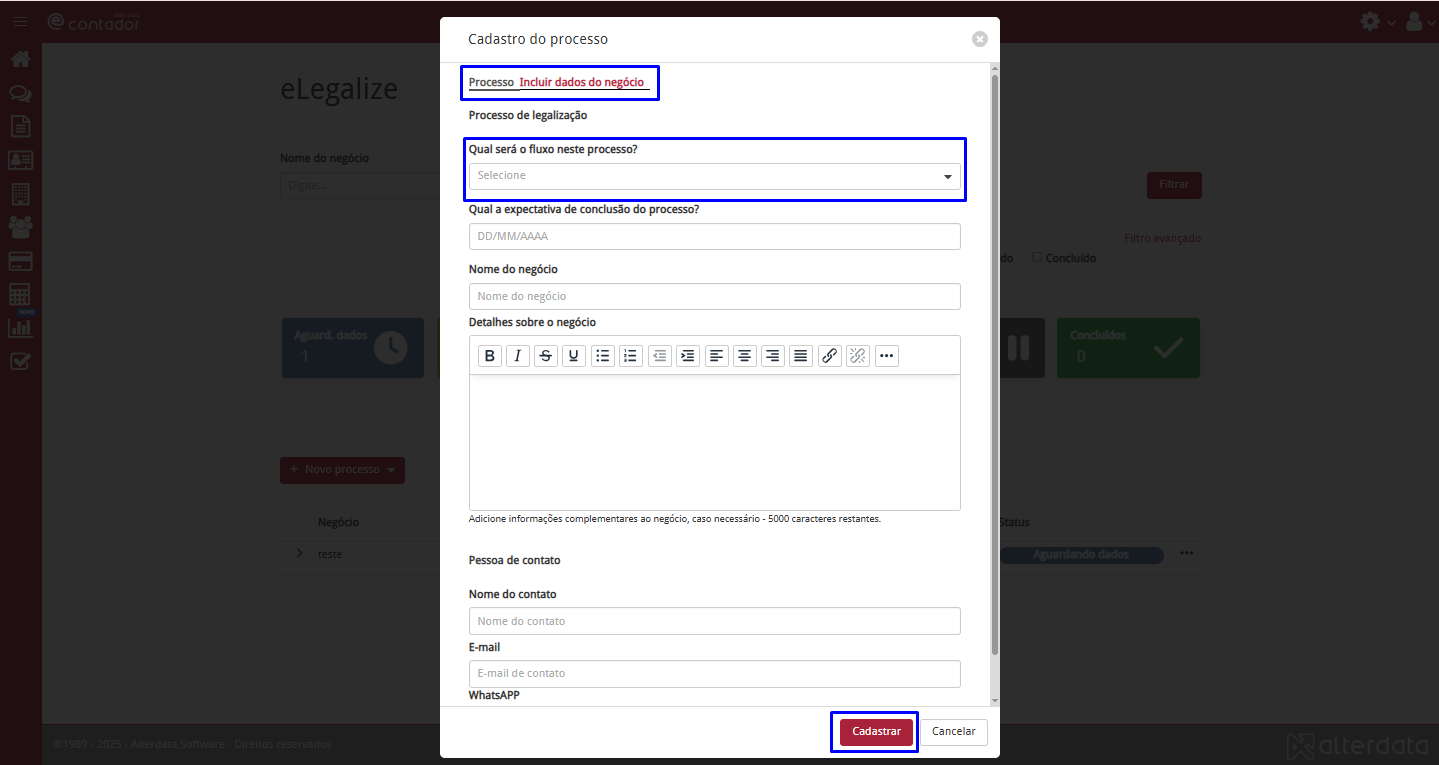Apply strikethrough formatting in the editor

546,355
